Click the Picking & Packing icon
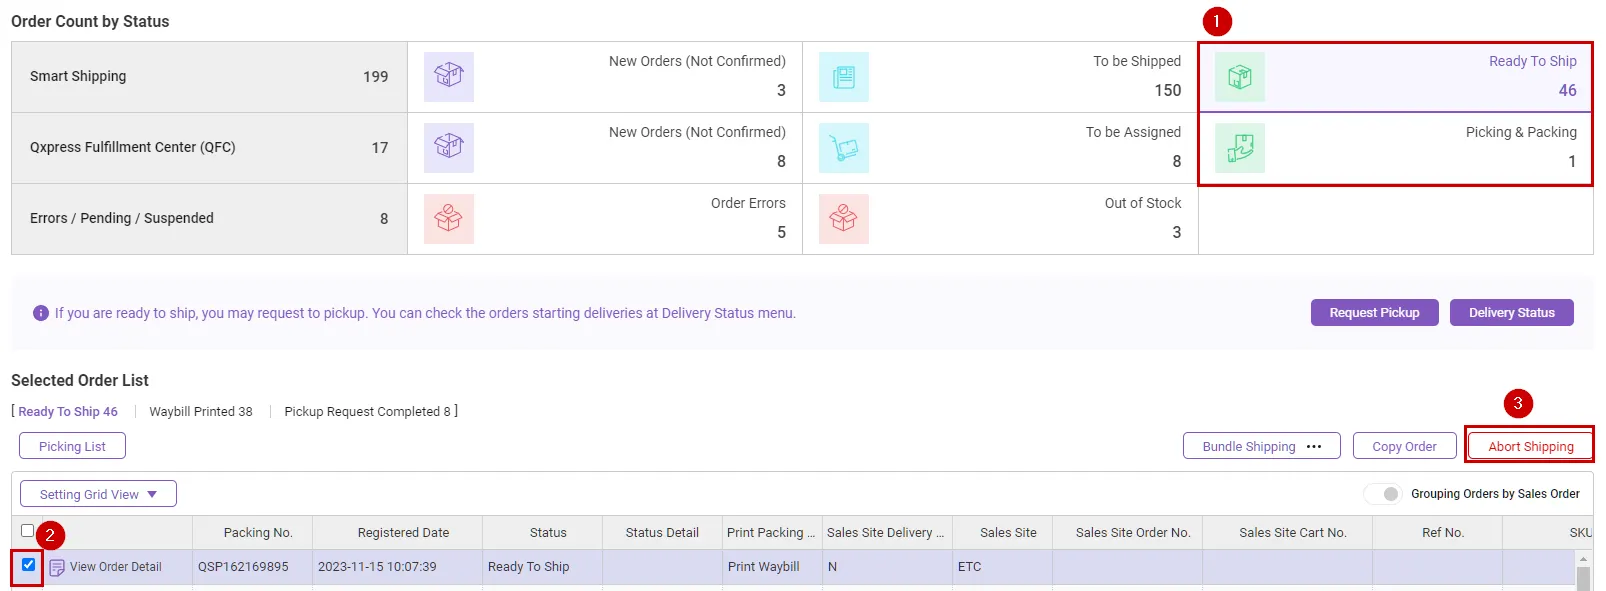The width and height of the screenshot is (1606, 591). pyautogui.click(x=1239, y=148)
